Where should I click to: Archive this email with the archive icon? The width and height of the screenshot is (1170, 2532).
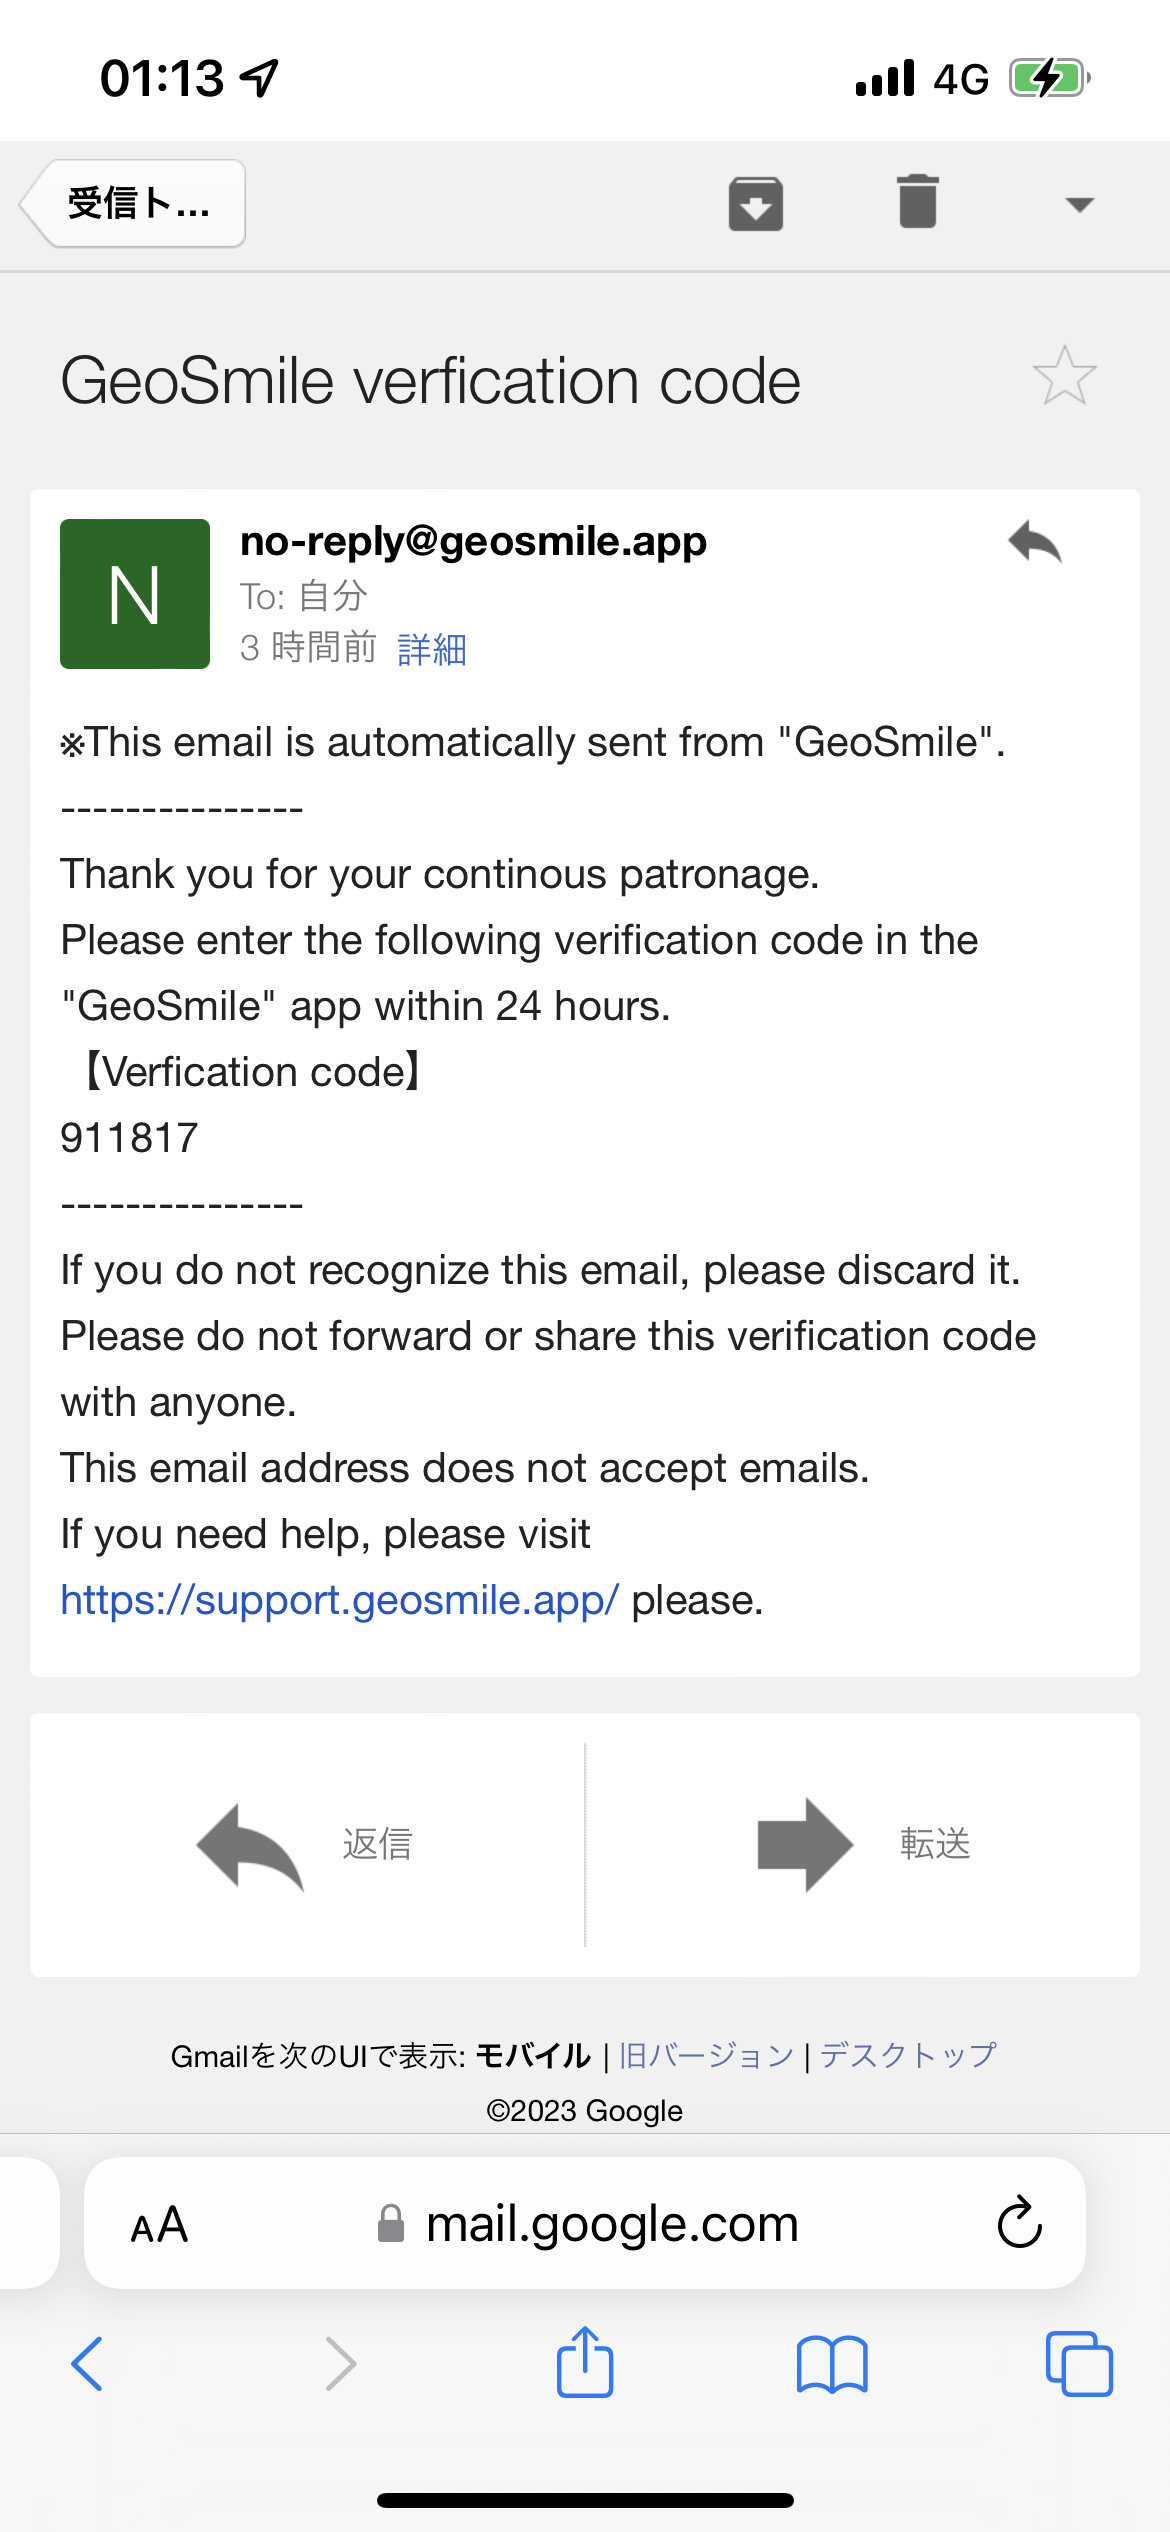[x=755, y=203]
